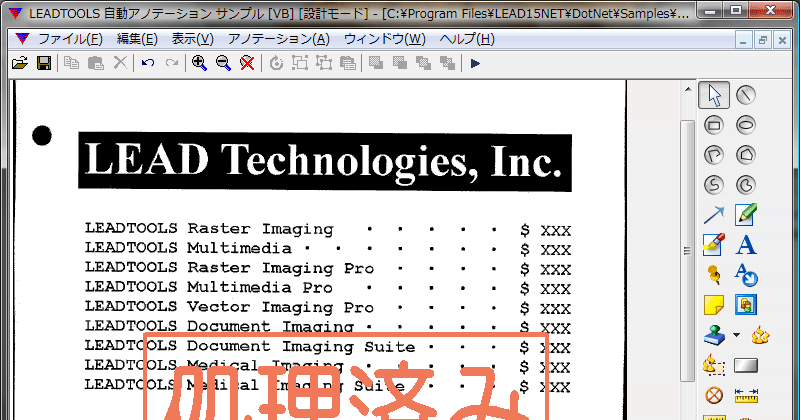800x420 pixels.
Task: Select the green Rubber Stamp tool
Action: tap(714, 335)
